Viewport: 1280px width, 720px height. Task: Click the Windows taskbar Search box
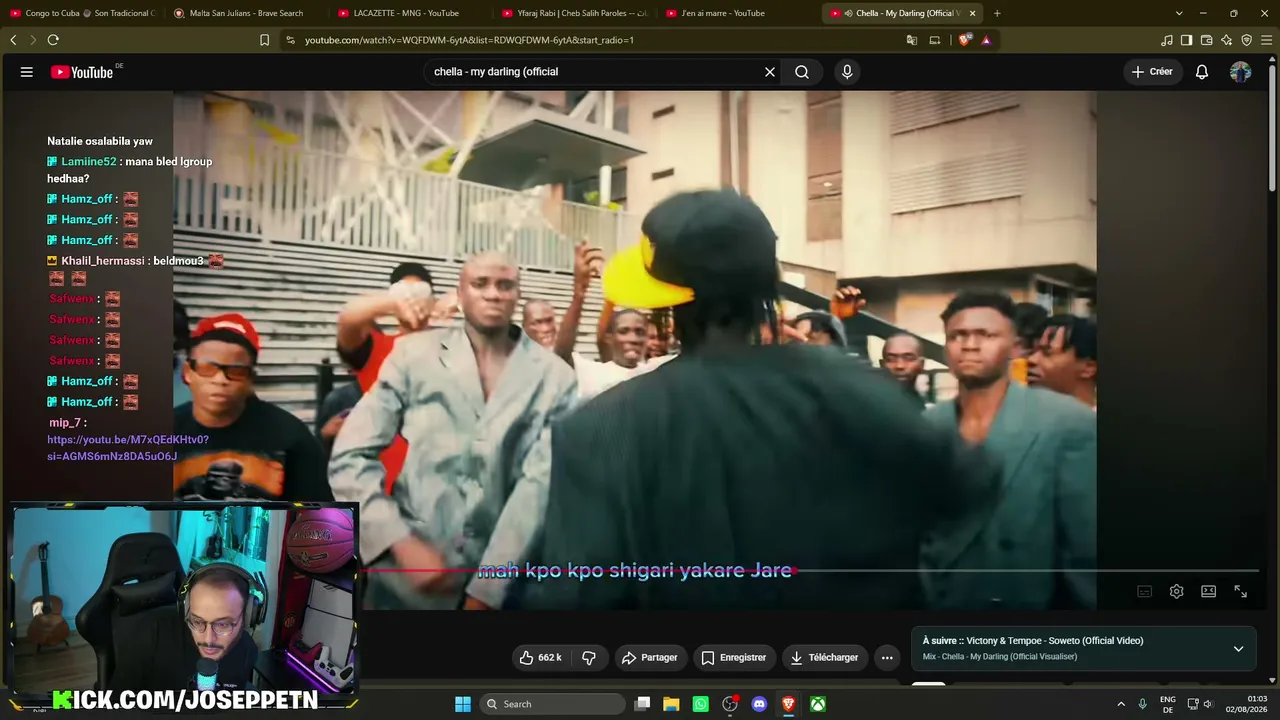551,704
